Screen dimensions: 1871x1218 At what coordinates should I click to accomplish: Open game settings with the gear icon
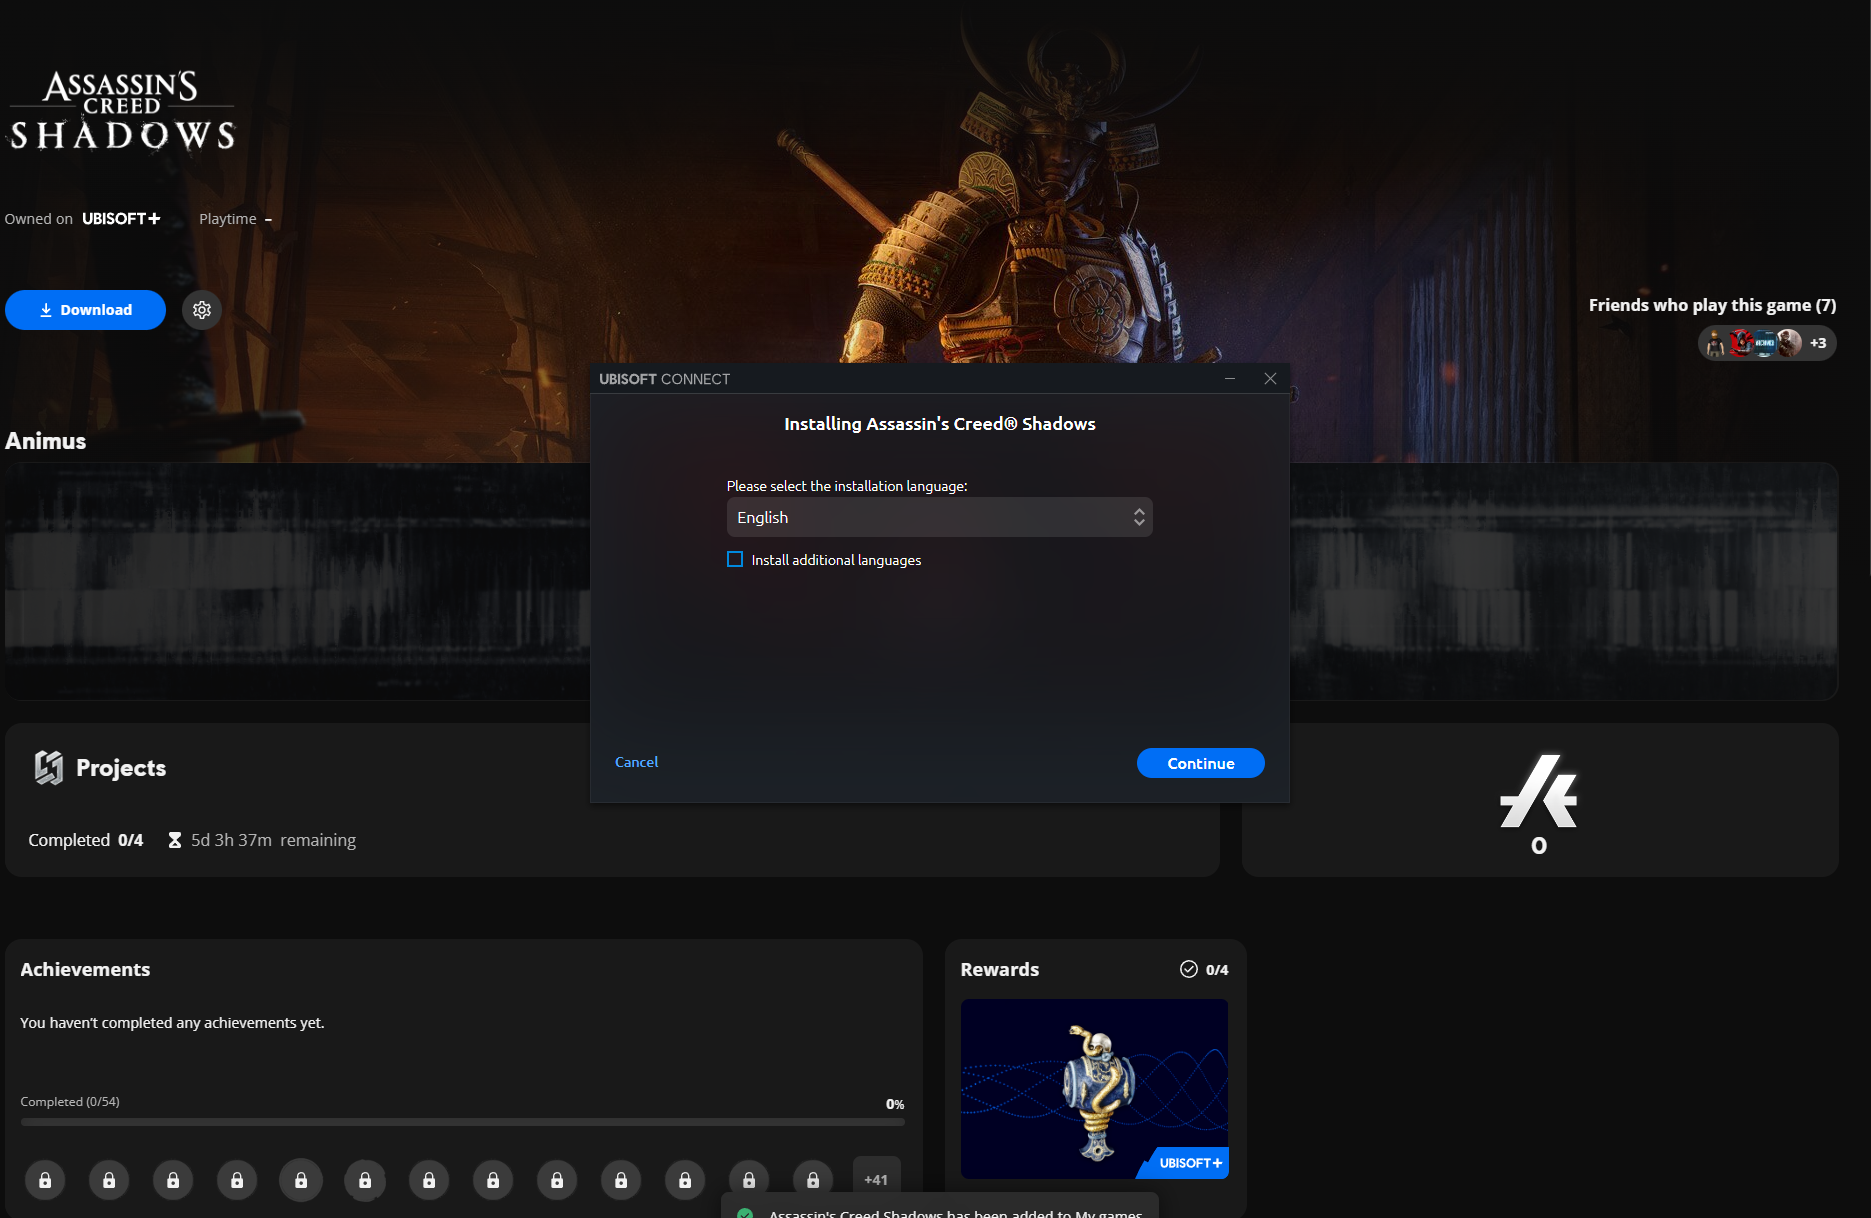[202, 310]
